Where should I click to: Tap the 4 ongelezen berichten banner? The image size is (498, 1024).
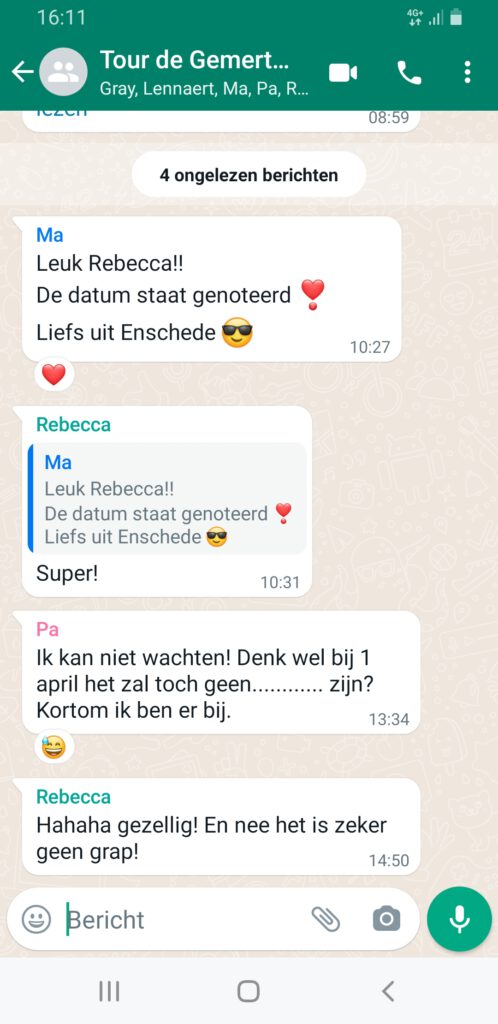(x=249, y=175)
